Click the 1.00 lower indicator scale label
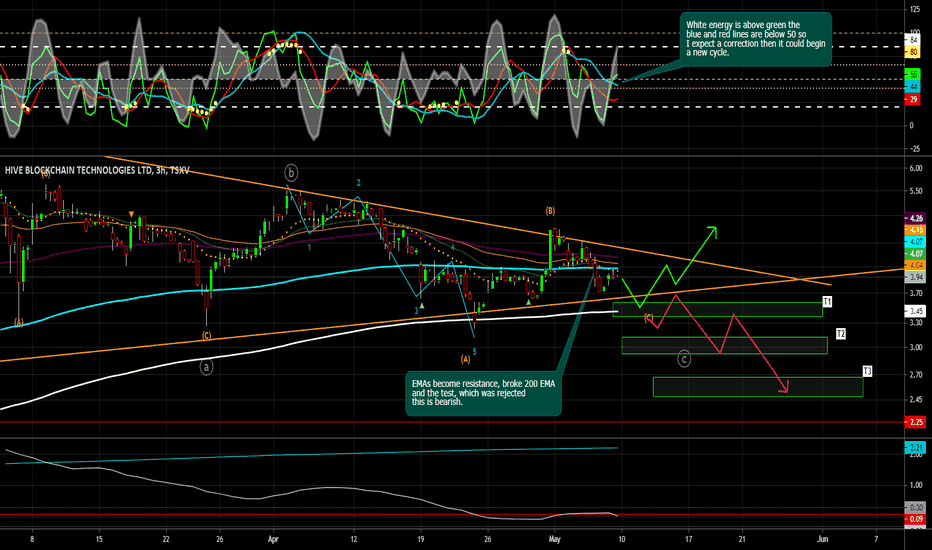This screenshot has width=932, height=550. point(916,485)
